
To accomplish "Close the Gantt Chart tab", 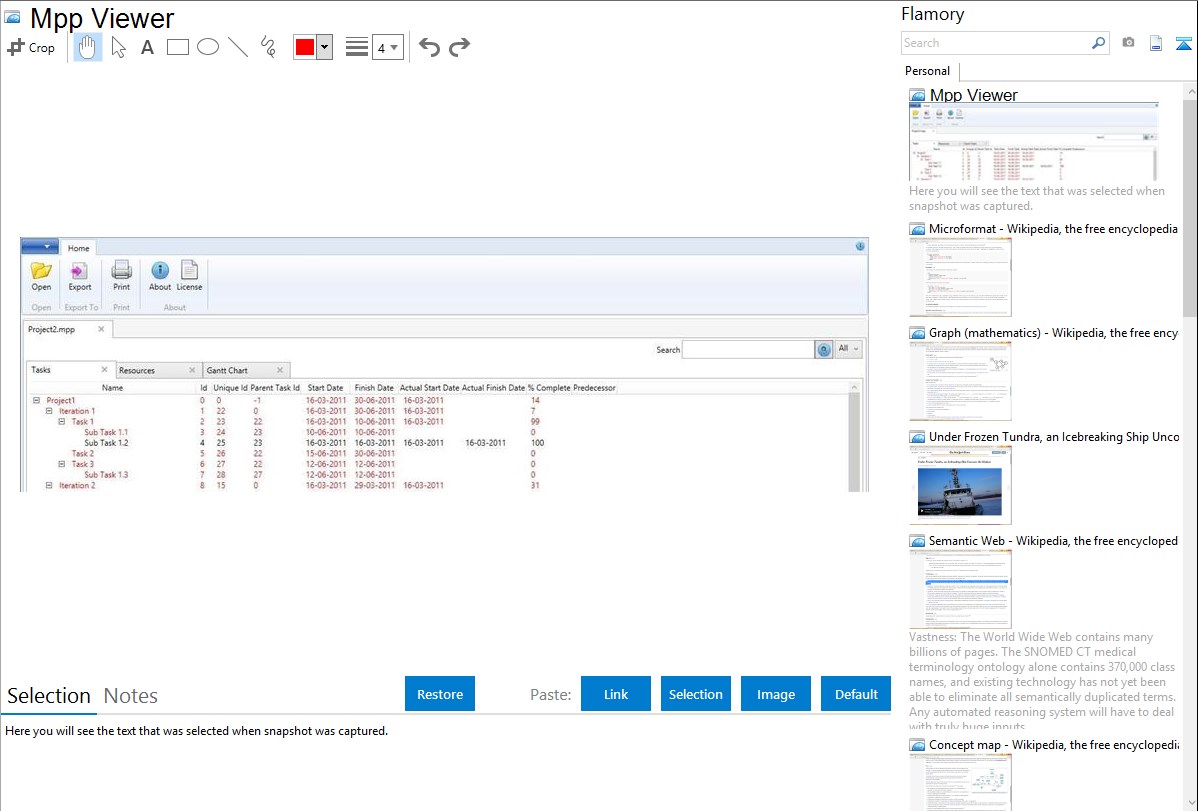I will (x=280, y=370).
